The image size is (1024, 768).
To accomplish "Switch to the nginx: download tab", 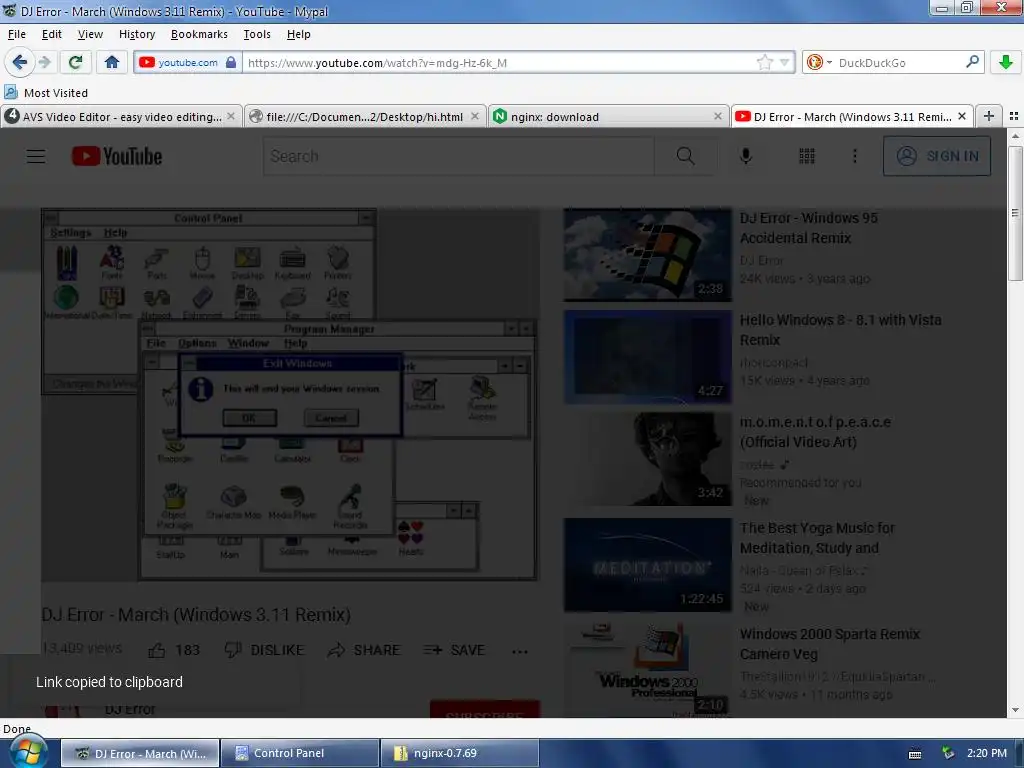I will coord(609,116).
